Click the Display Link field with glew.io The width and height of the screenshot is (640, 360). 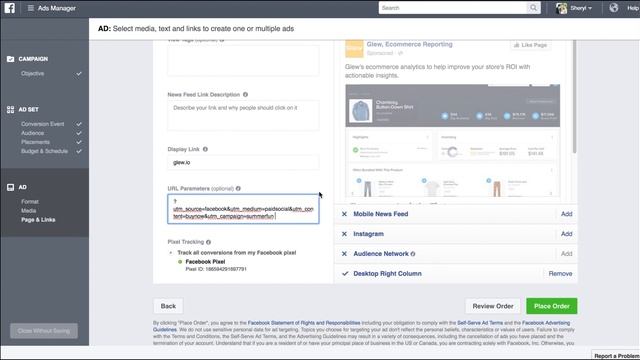(243, 162)
